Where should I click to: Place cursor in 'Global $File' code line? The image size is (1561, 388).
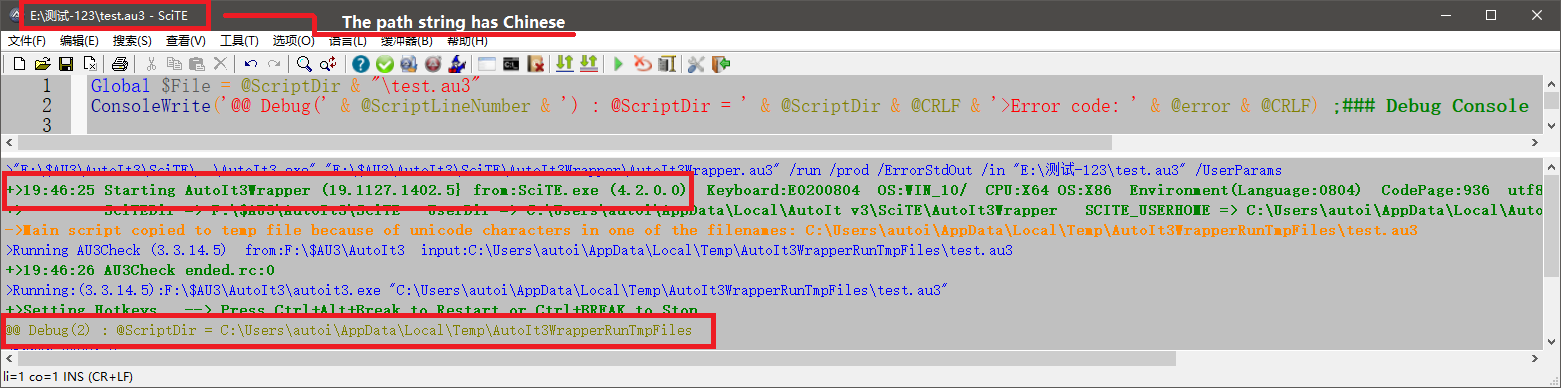(x=287, y=87)
